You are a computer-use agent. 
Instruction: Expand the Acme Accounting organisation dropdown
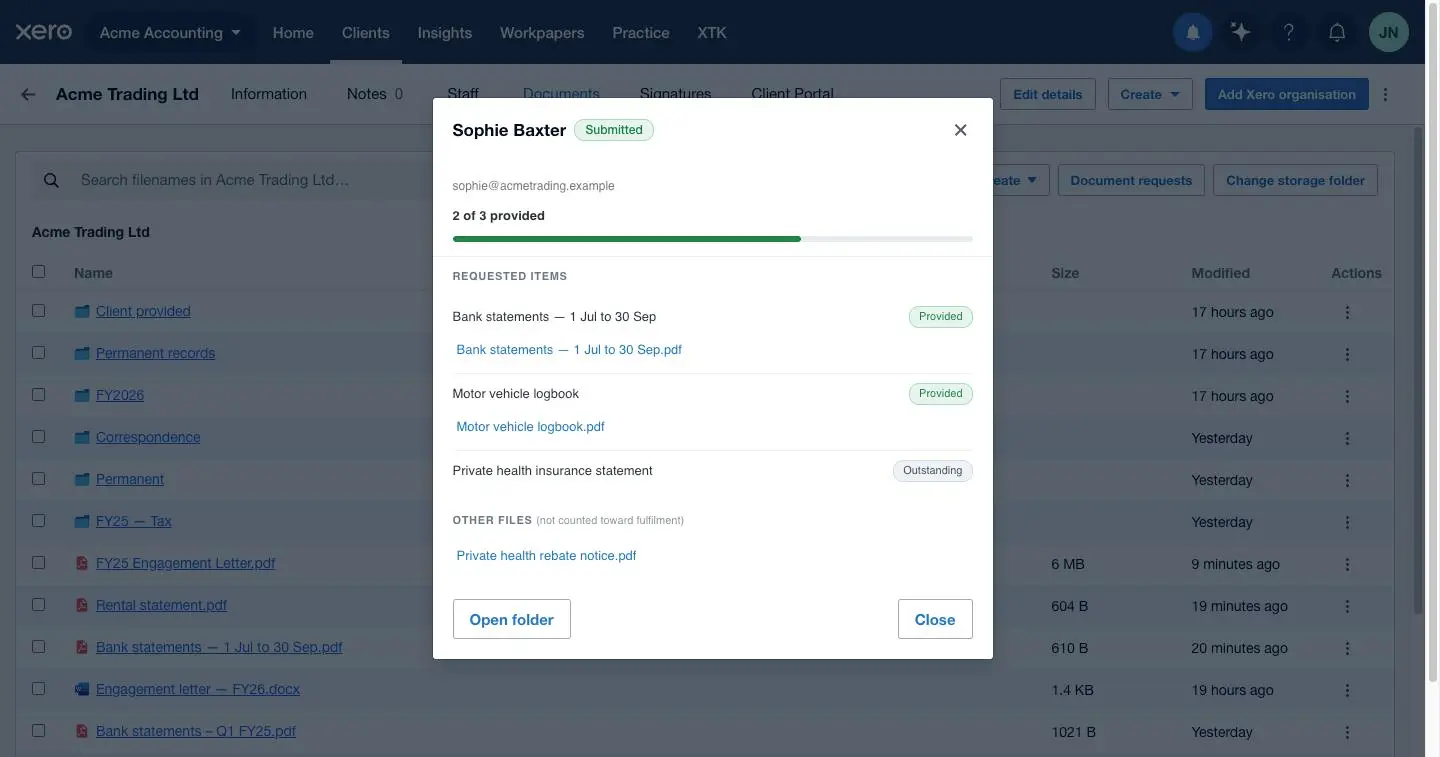(x=170, y=32)
